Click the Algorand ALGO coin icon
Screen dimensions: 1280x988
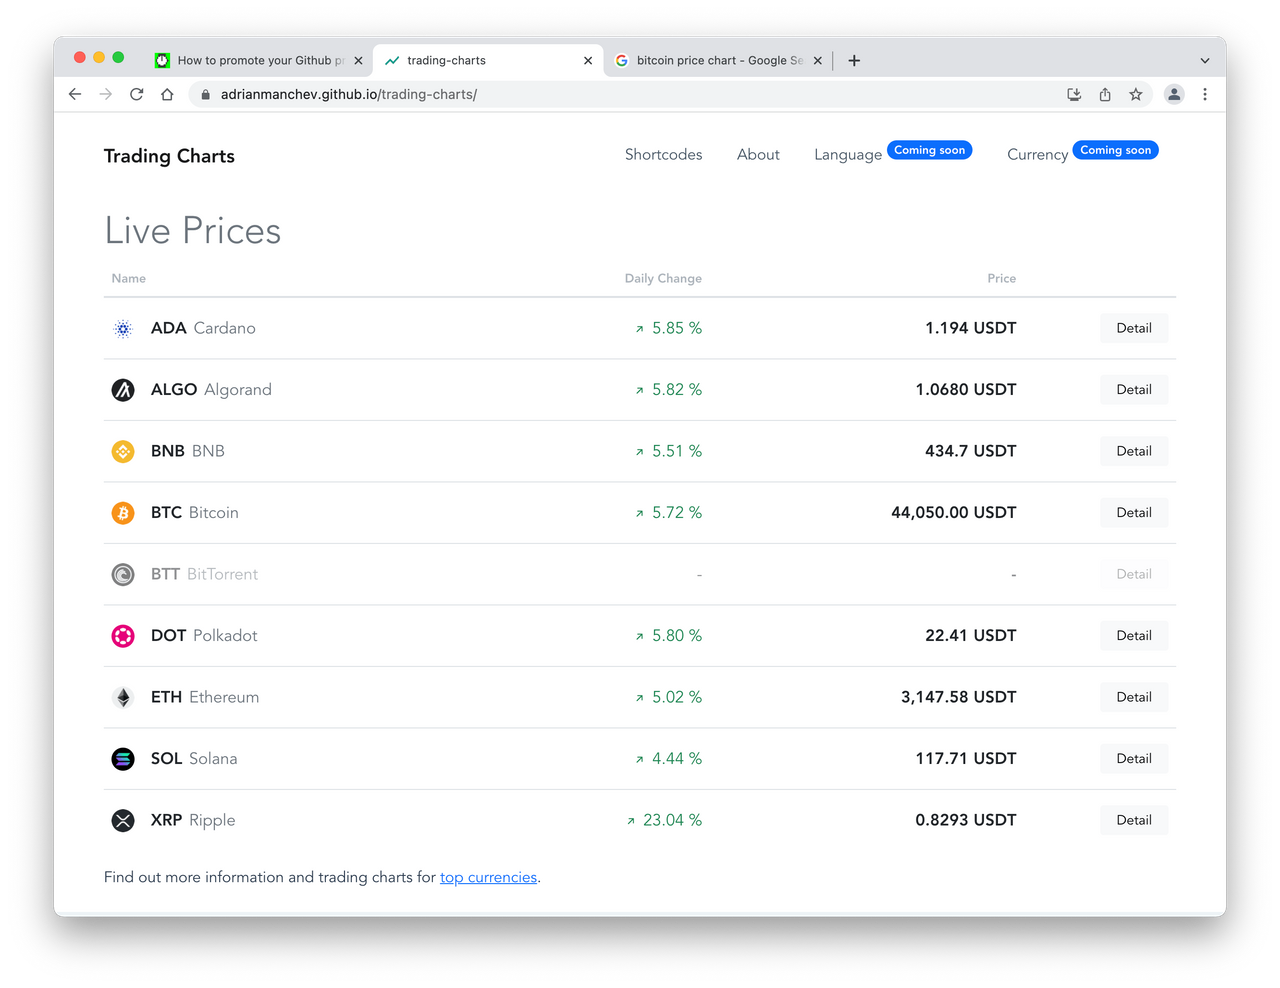pos(123,390)
